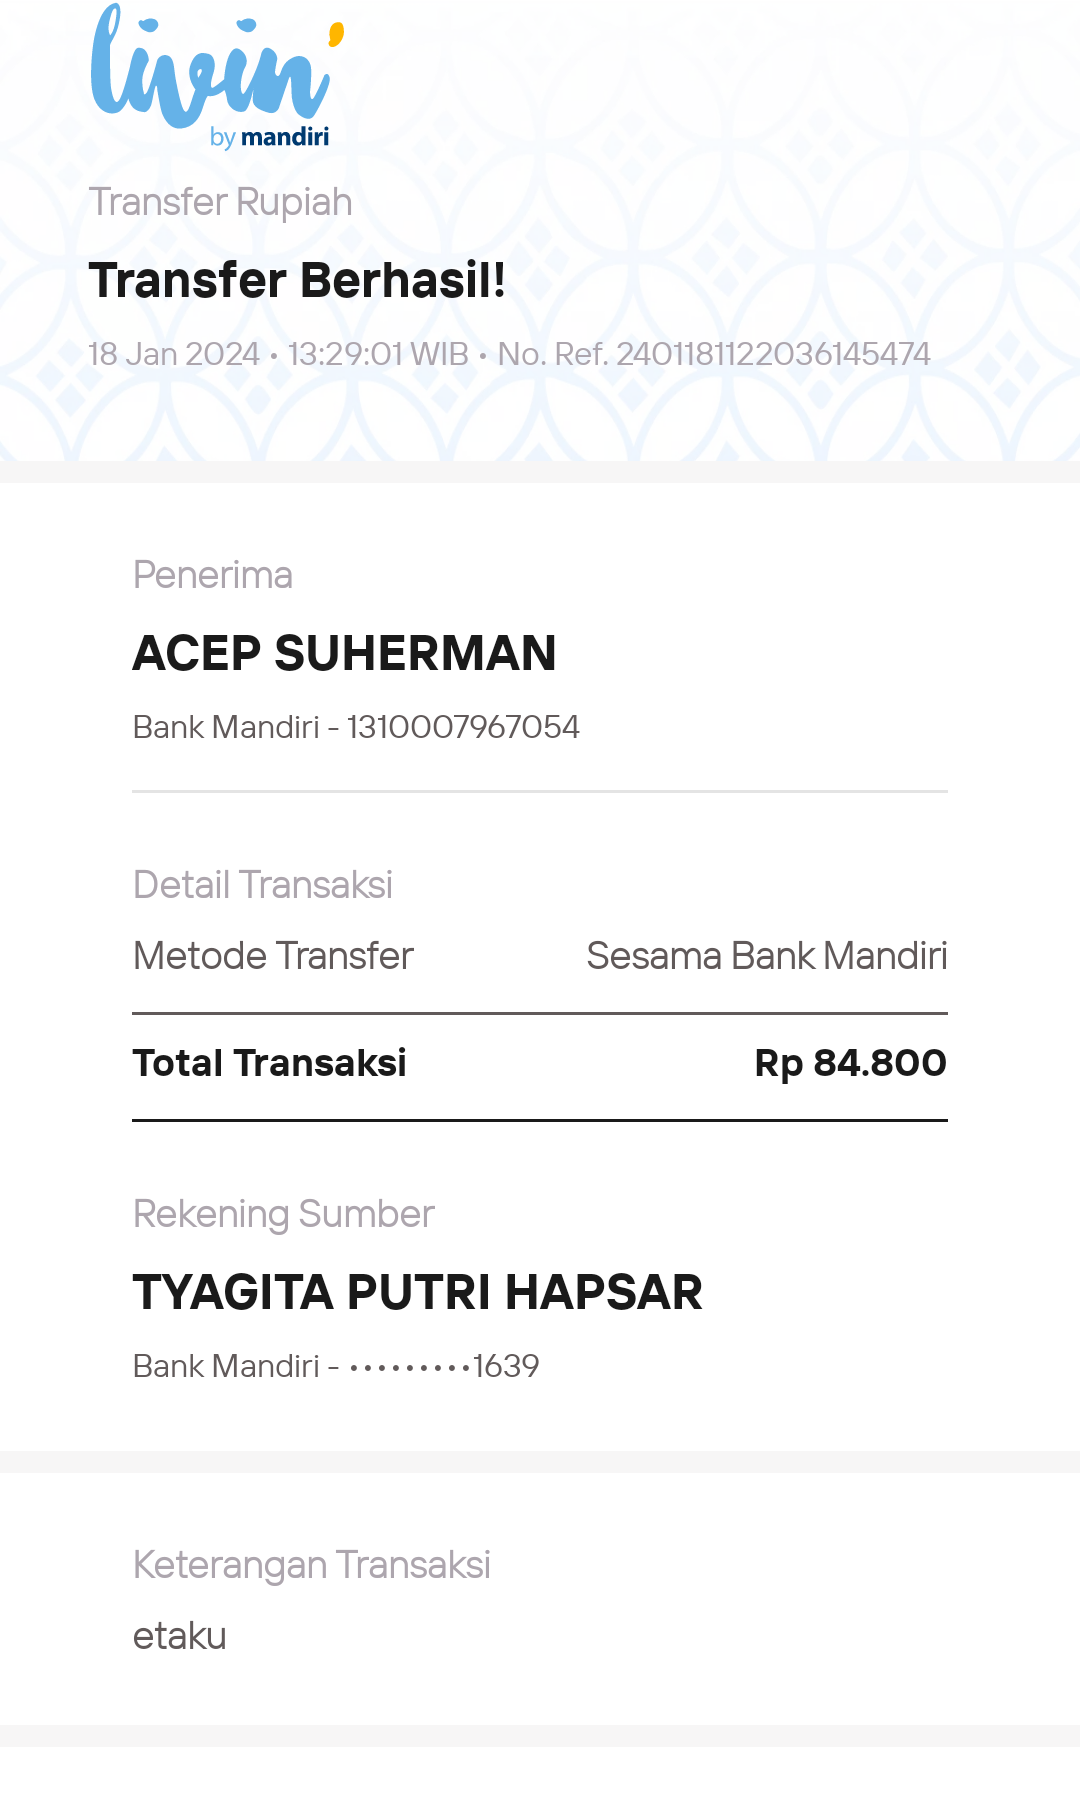Click the Transfer Rupiah heading
1080x1813 pixels.
click(220, 202)
